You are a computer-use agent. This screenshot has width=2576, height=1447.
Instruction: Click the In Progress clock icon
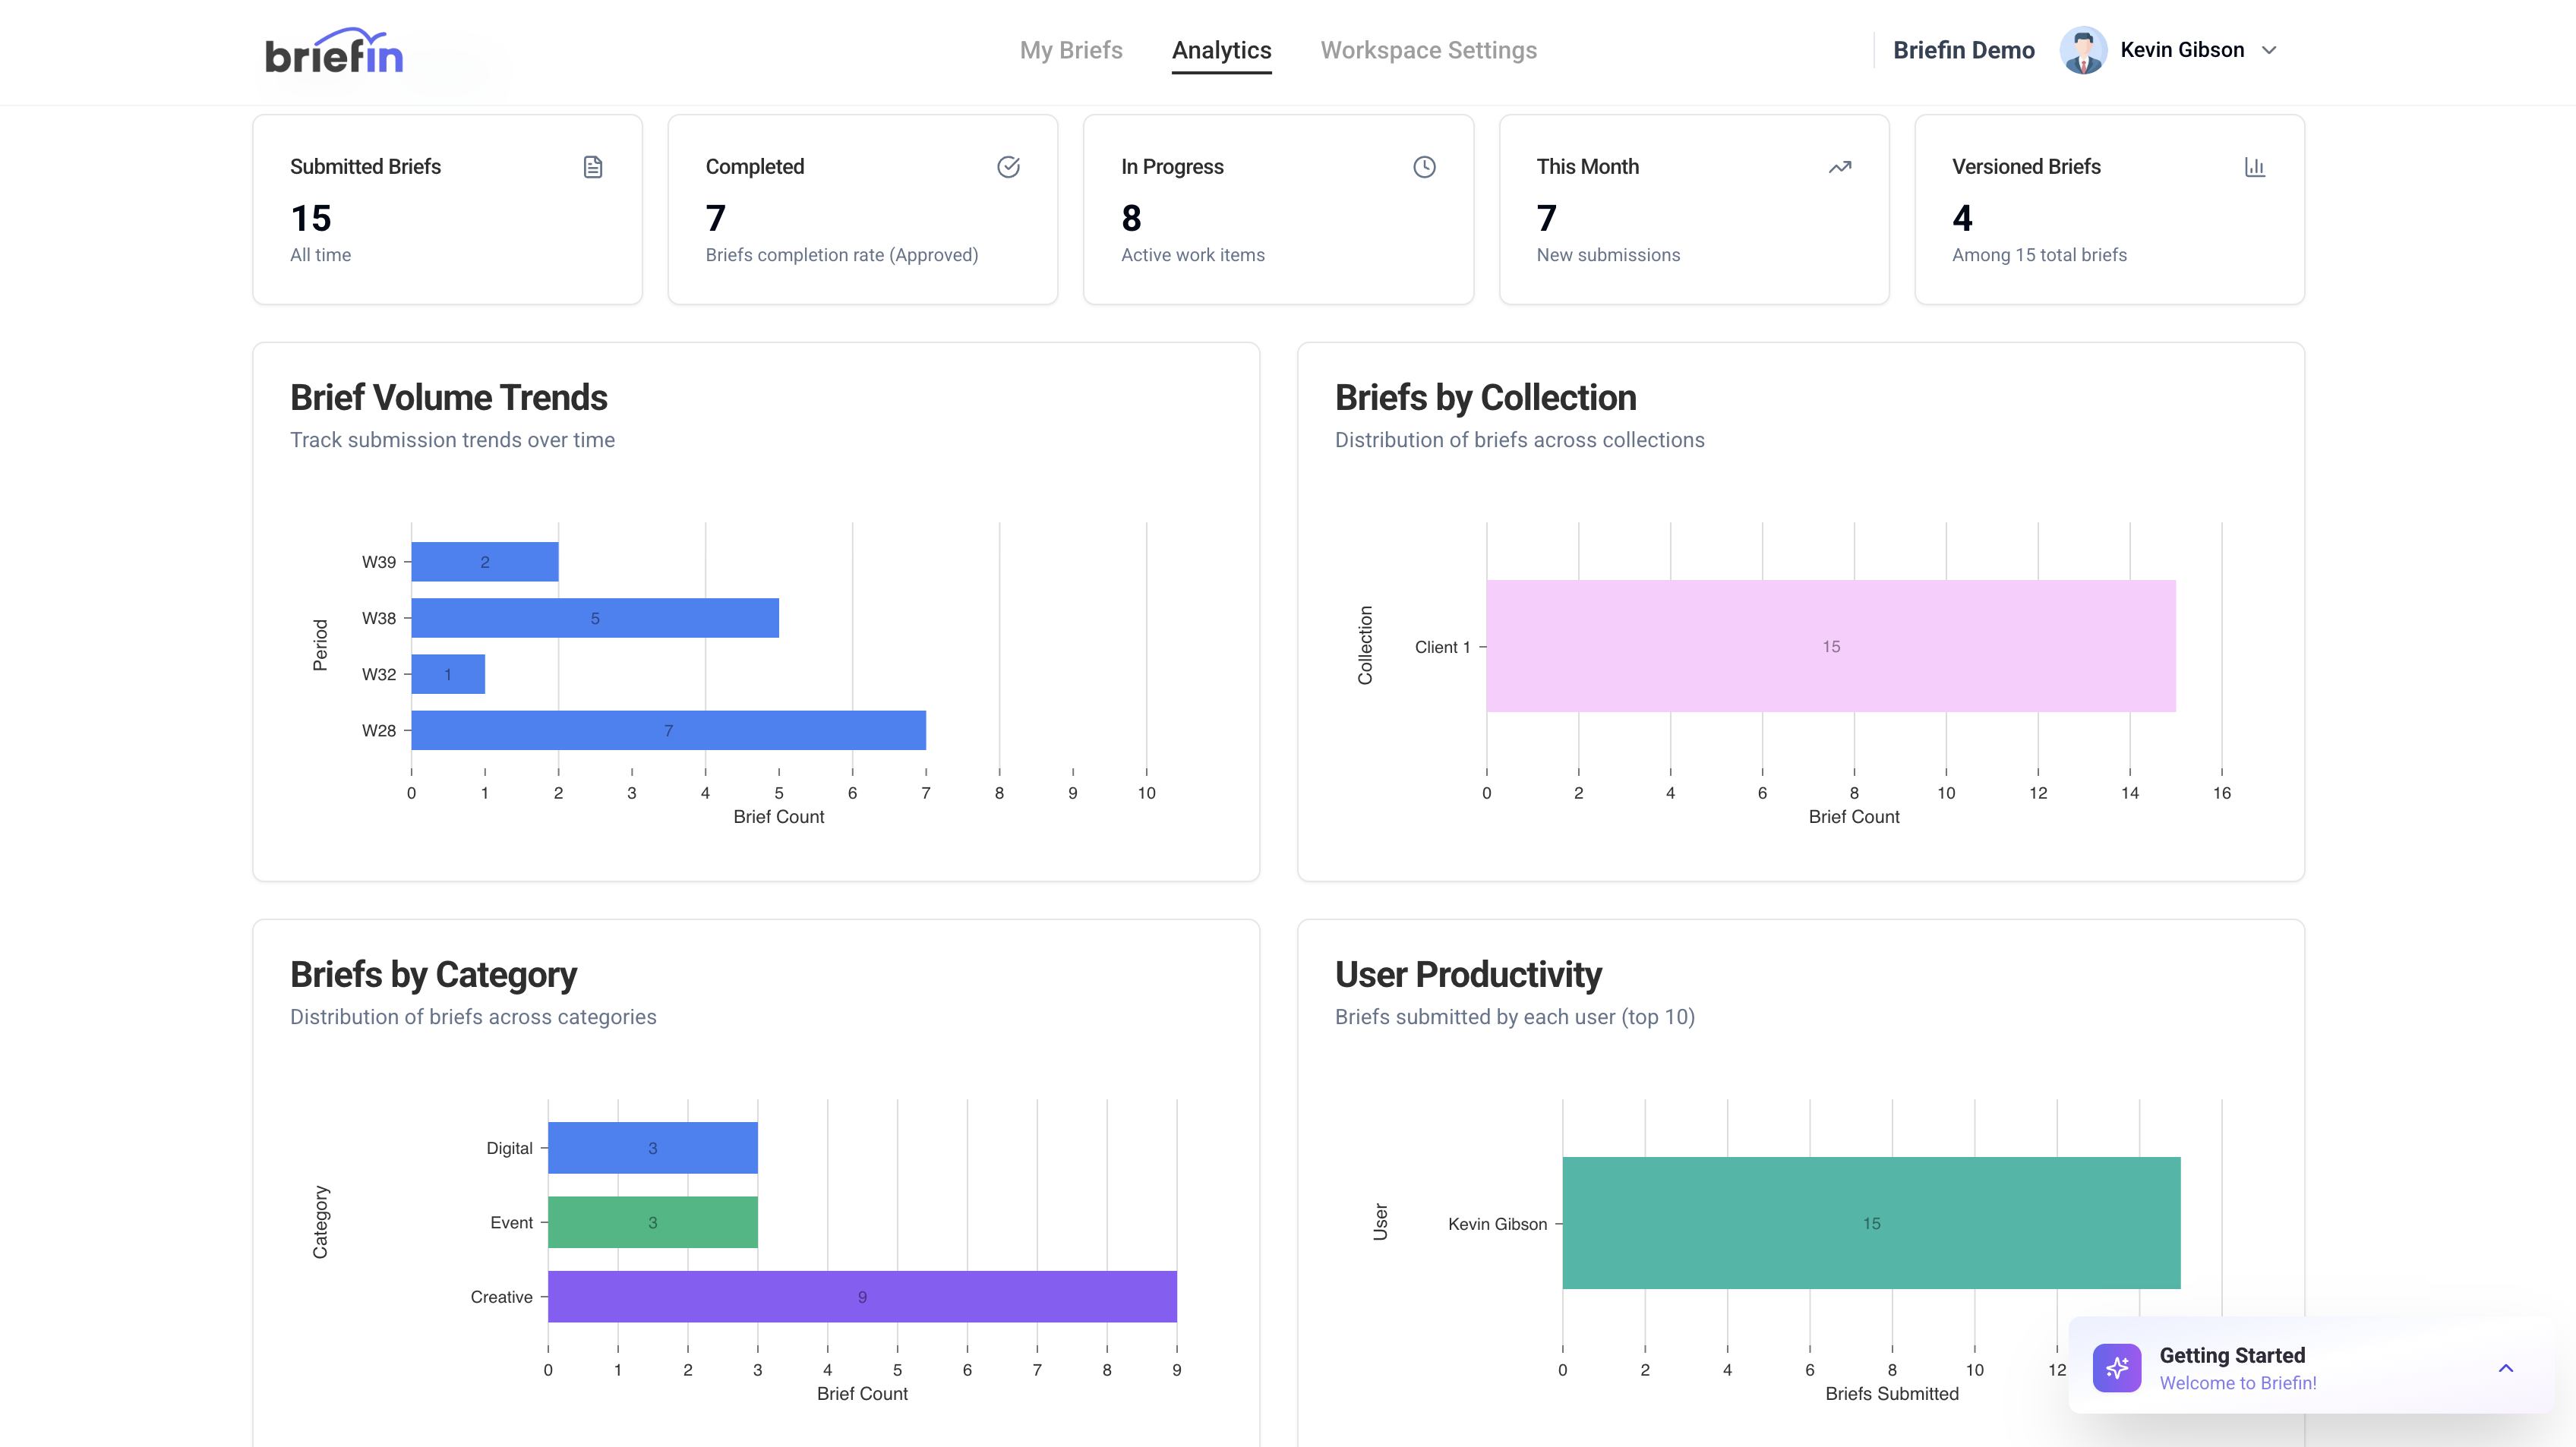(x=1424, y=167)
